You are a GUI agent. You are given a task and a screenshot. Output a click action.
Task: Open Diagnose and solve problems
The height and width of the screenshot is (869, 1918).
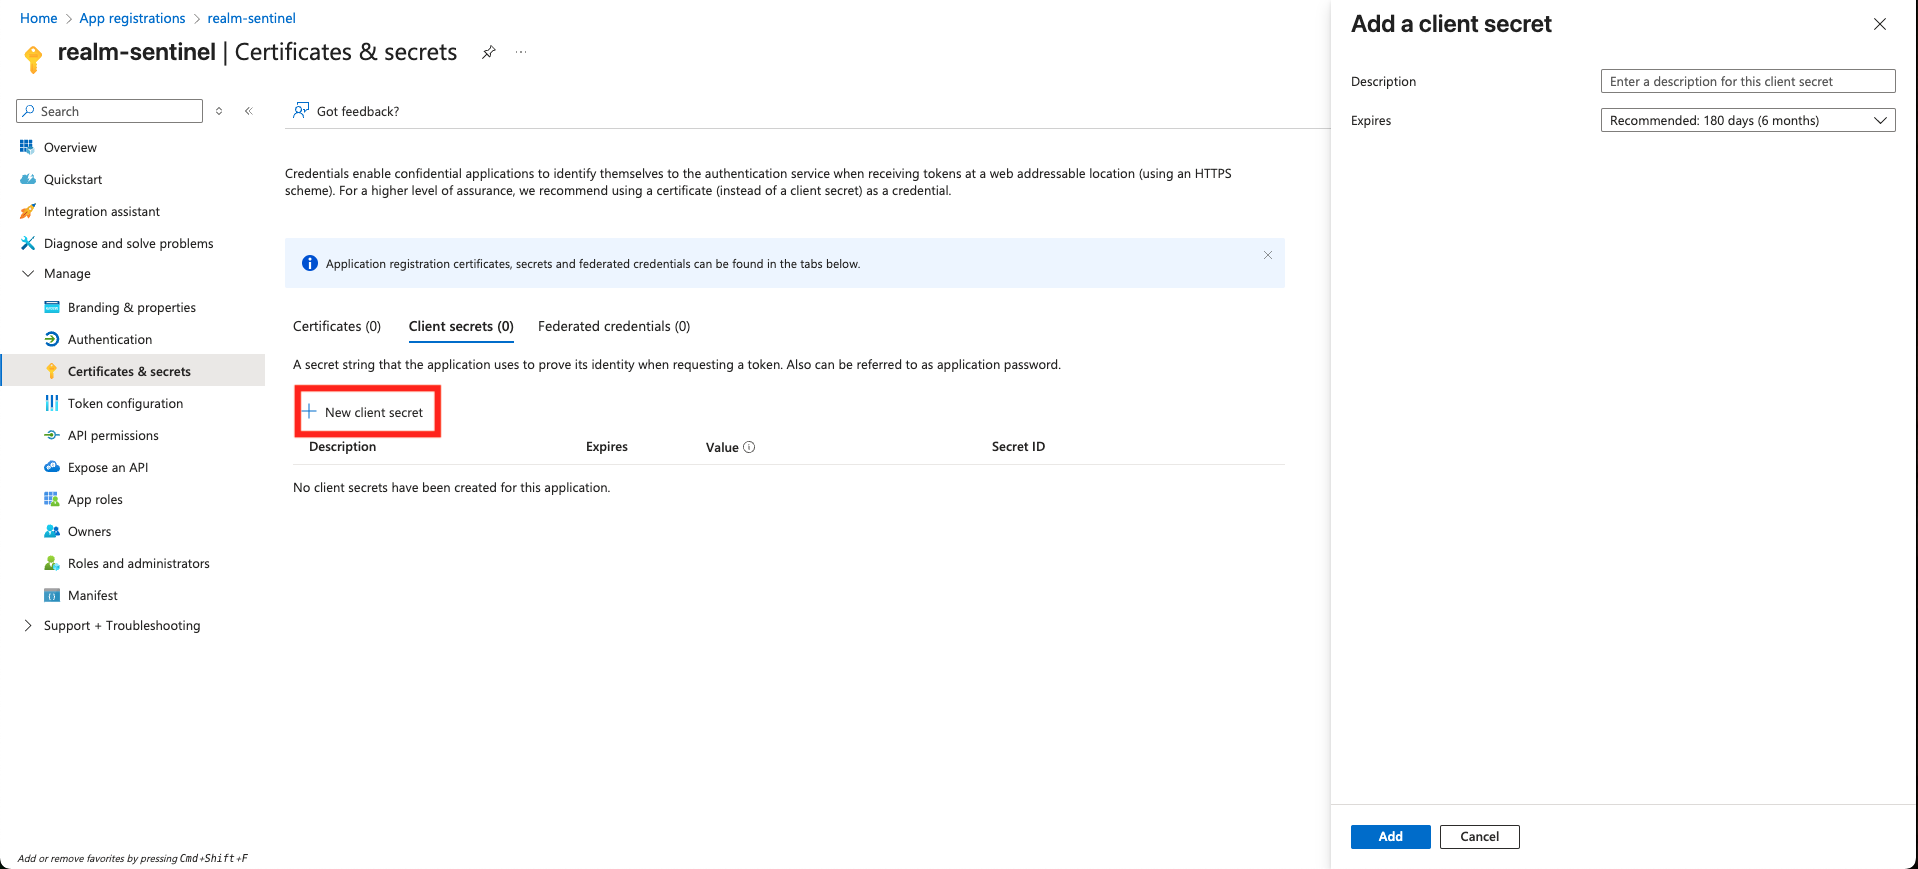[x=128, y=243]
